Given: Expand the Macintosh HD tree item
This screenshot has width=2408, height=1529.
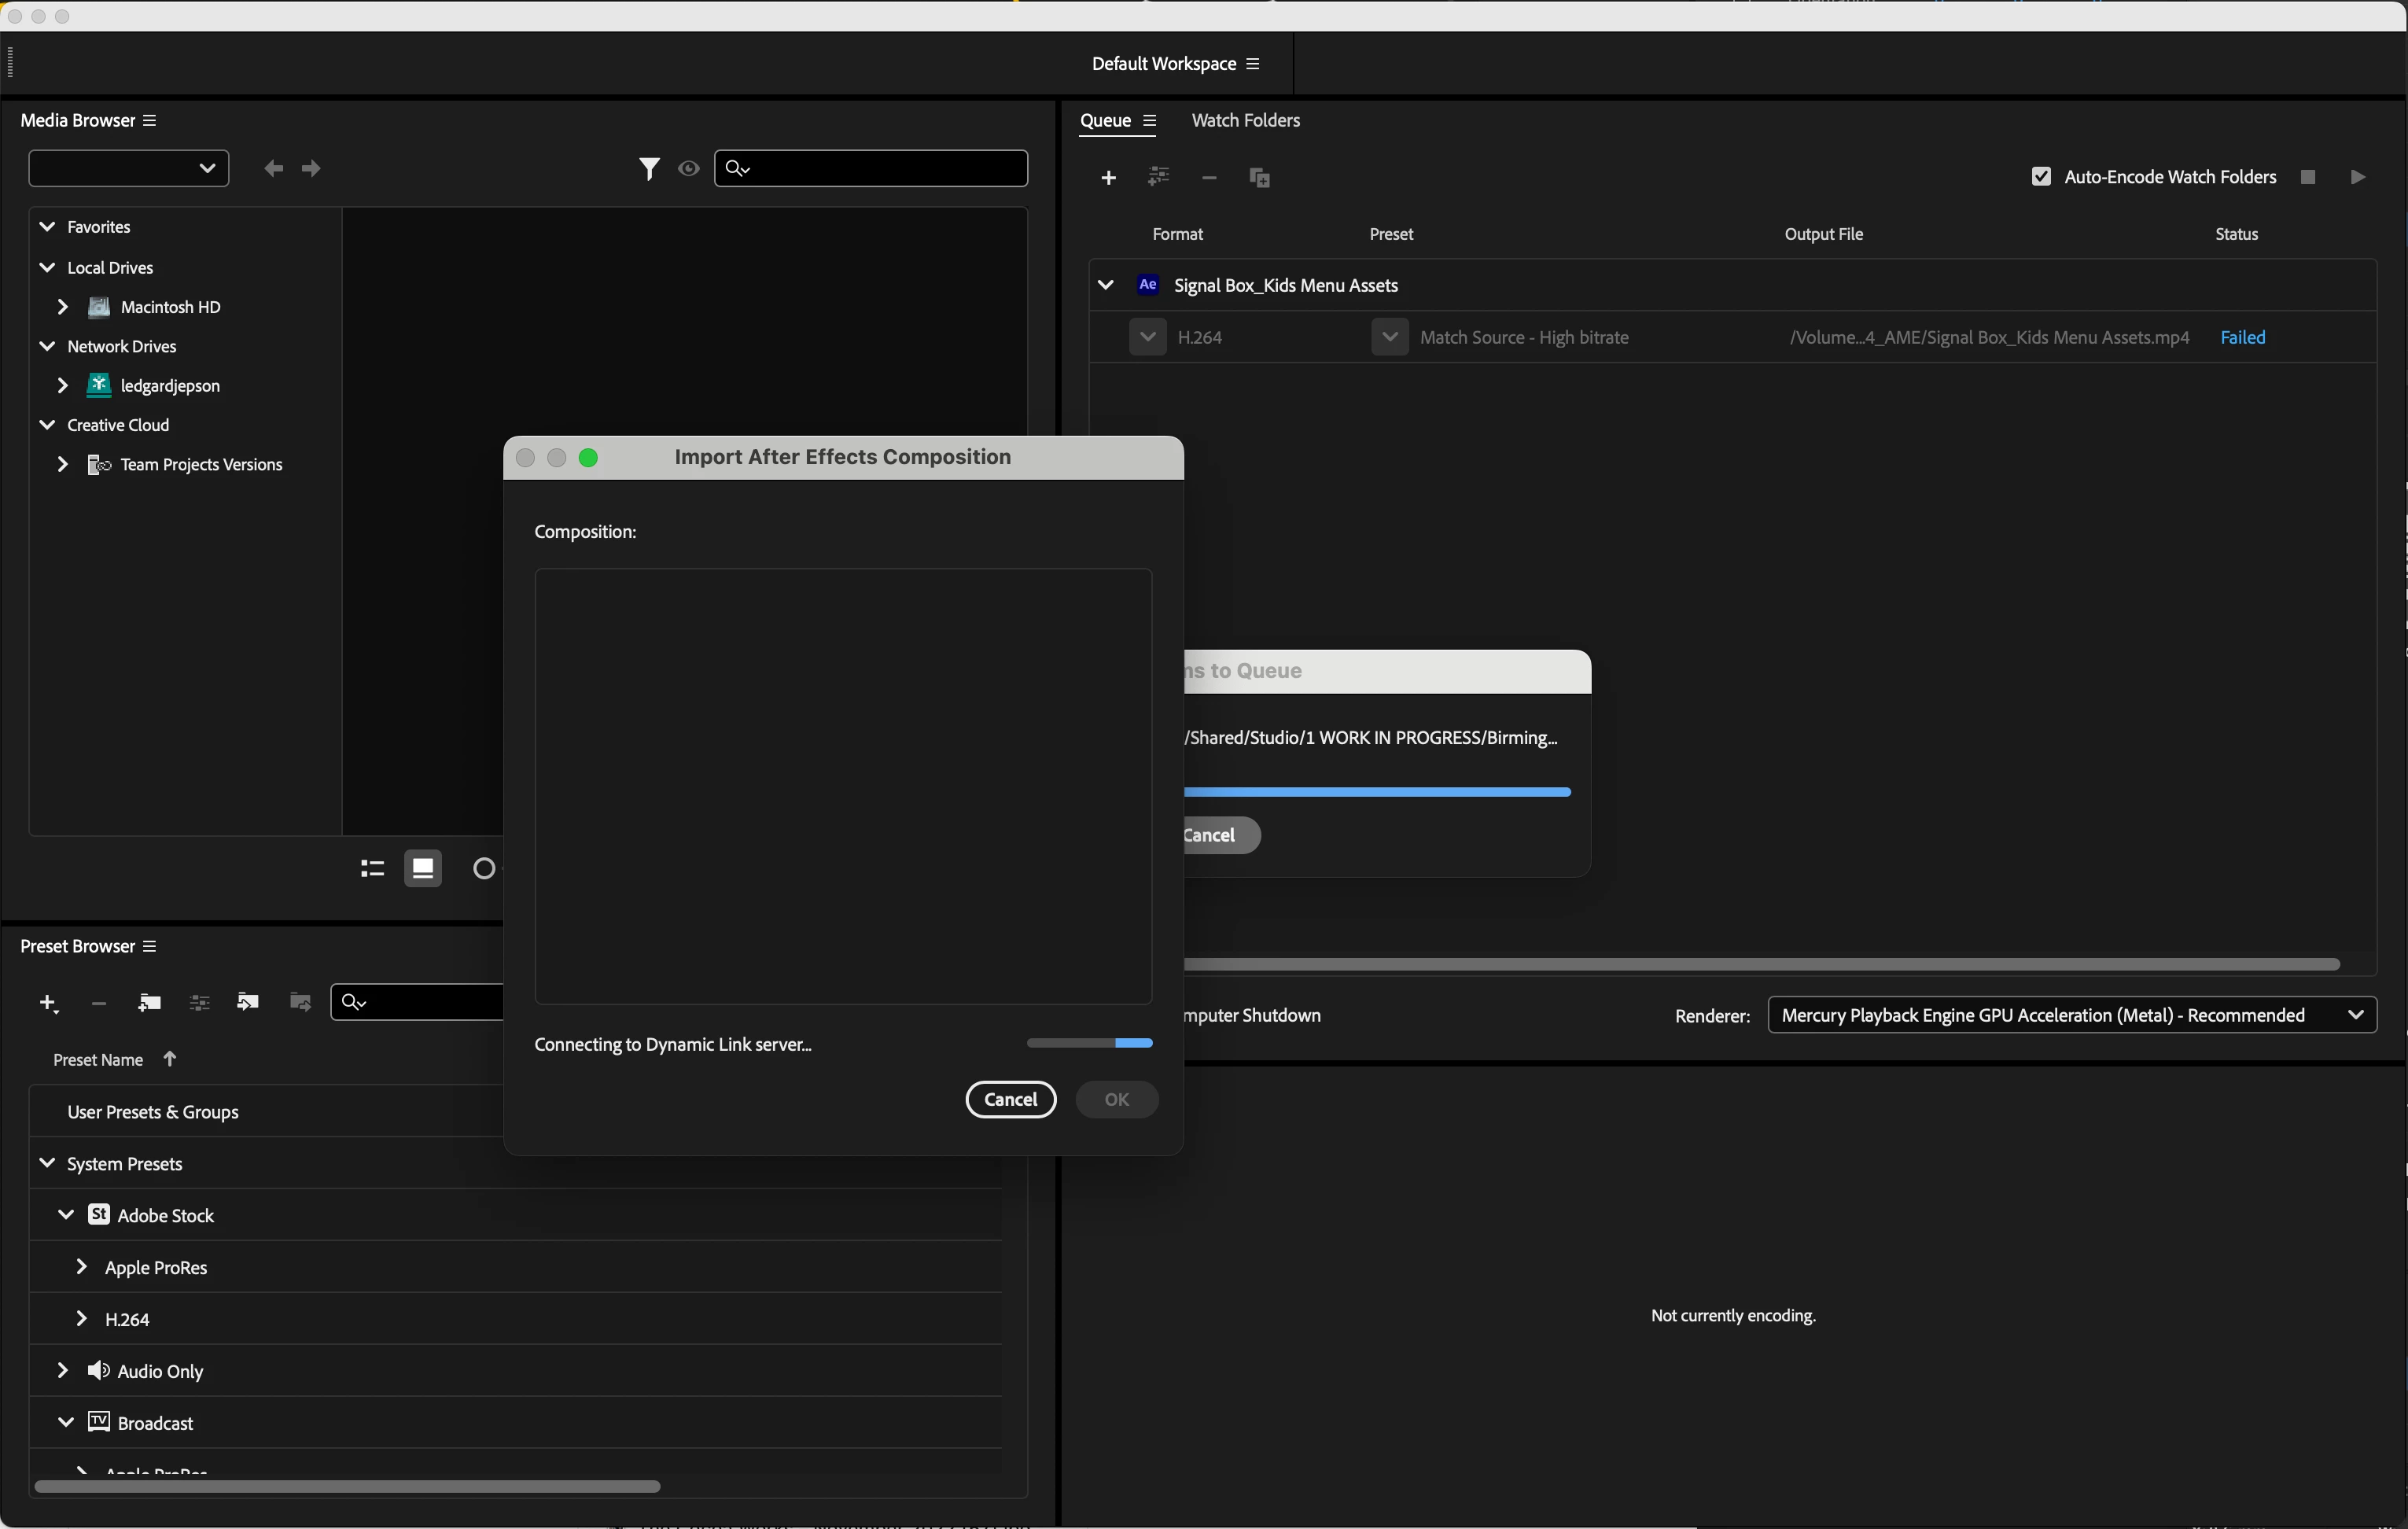Looking at the screenshot, I should point(62,307).
